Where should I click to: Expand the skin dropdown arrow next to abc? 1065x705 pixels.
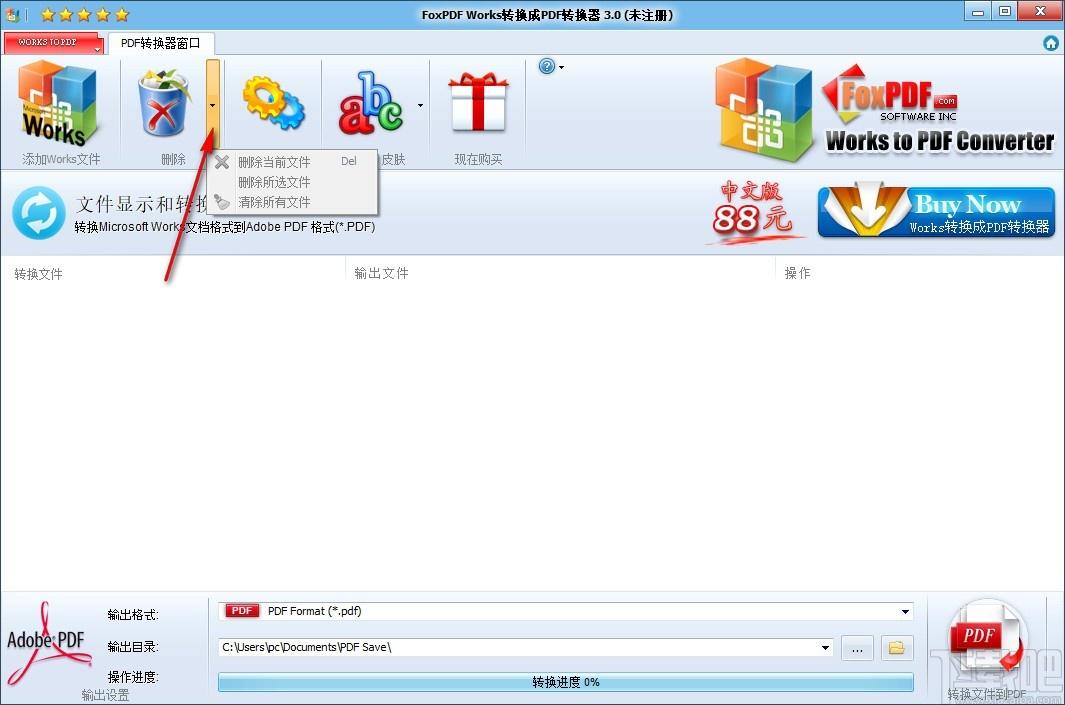coord(420,105)
